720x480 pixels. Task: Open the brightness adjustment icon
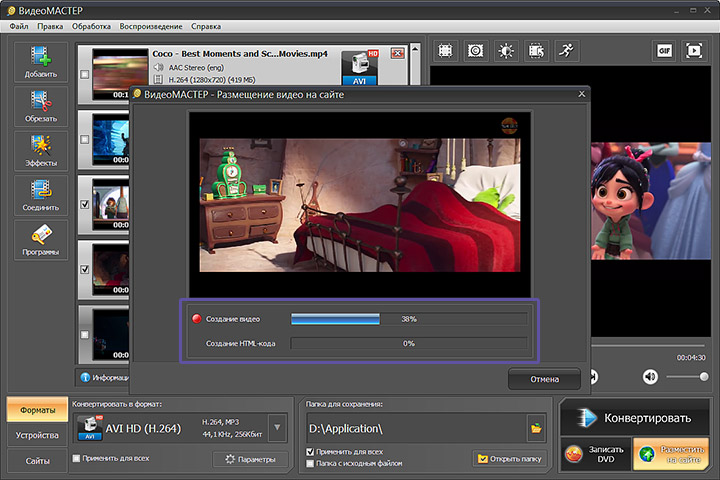tap(506, 51)
